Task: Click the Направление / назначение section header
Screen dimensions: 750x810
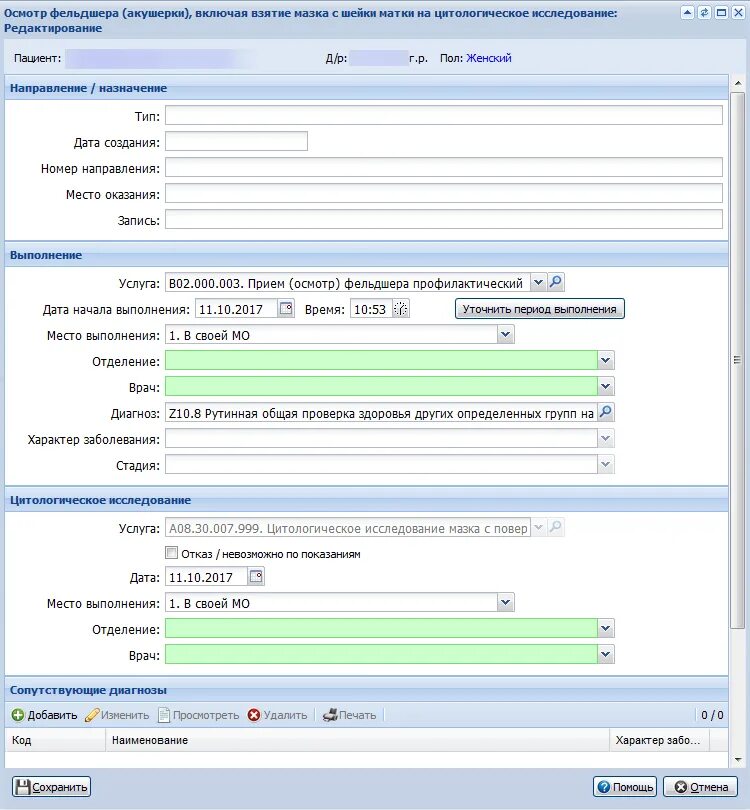Action: (366, 88)
